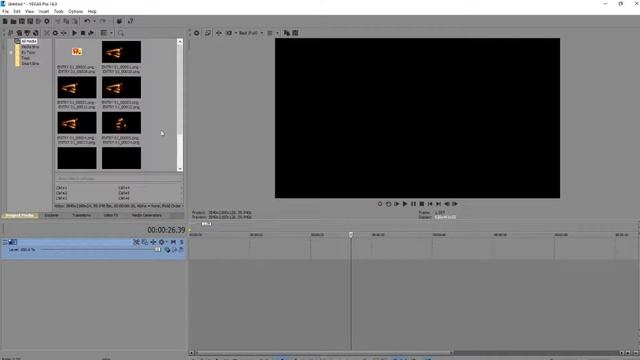The width and height of the screenshot is (640, 360).
Task: Switch to the Explorer tab
Action: (x=51, y=216)
